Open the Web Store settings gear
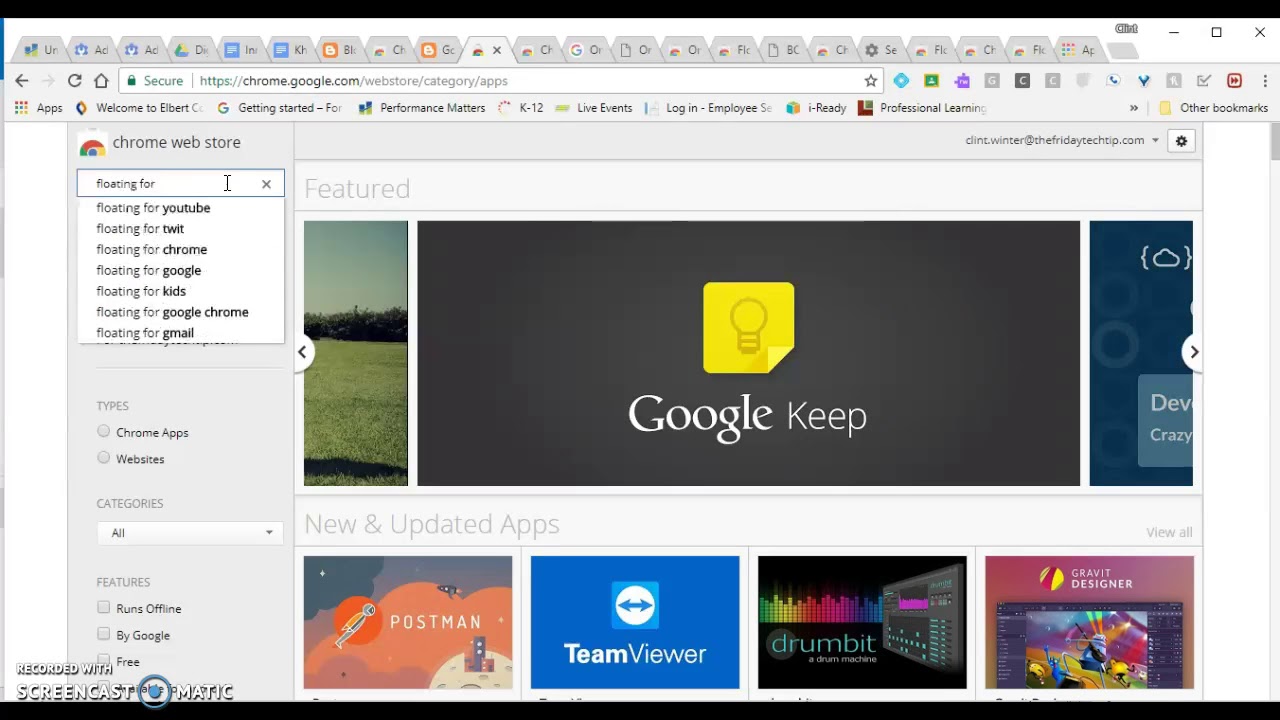The image size is (1280, 720). click(1181, 141)
